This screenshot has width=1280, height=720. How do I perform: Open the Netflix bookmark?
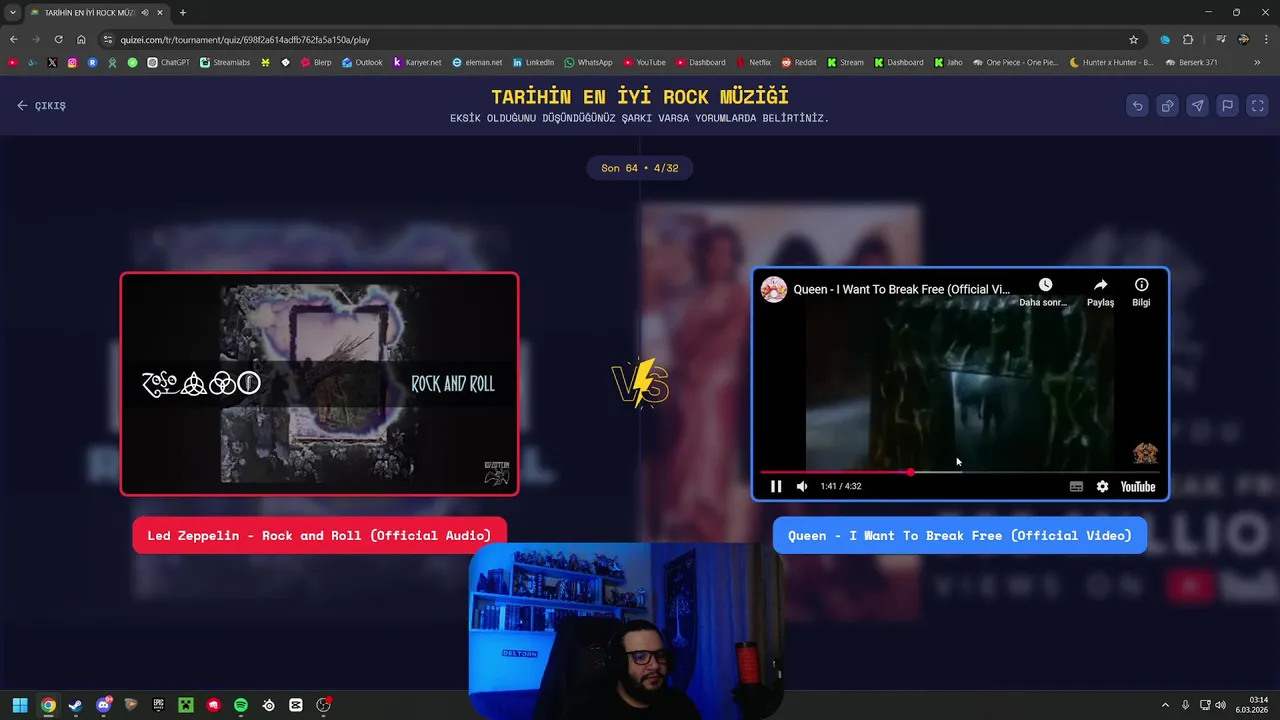753,62
